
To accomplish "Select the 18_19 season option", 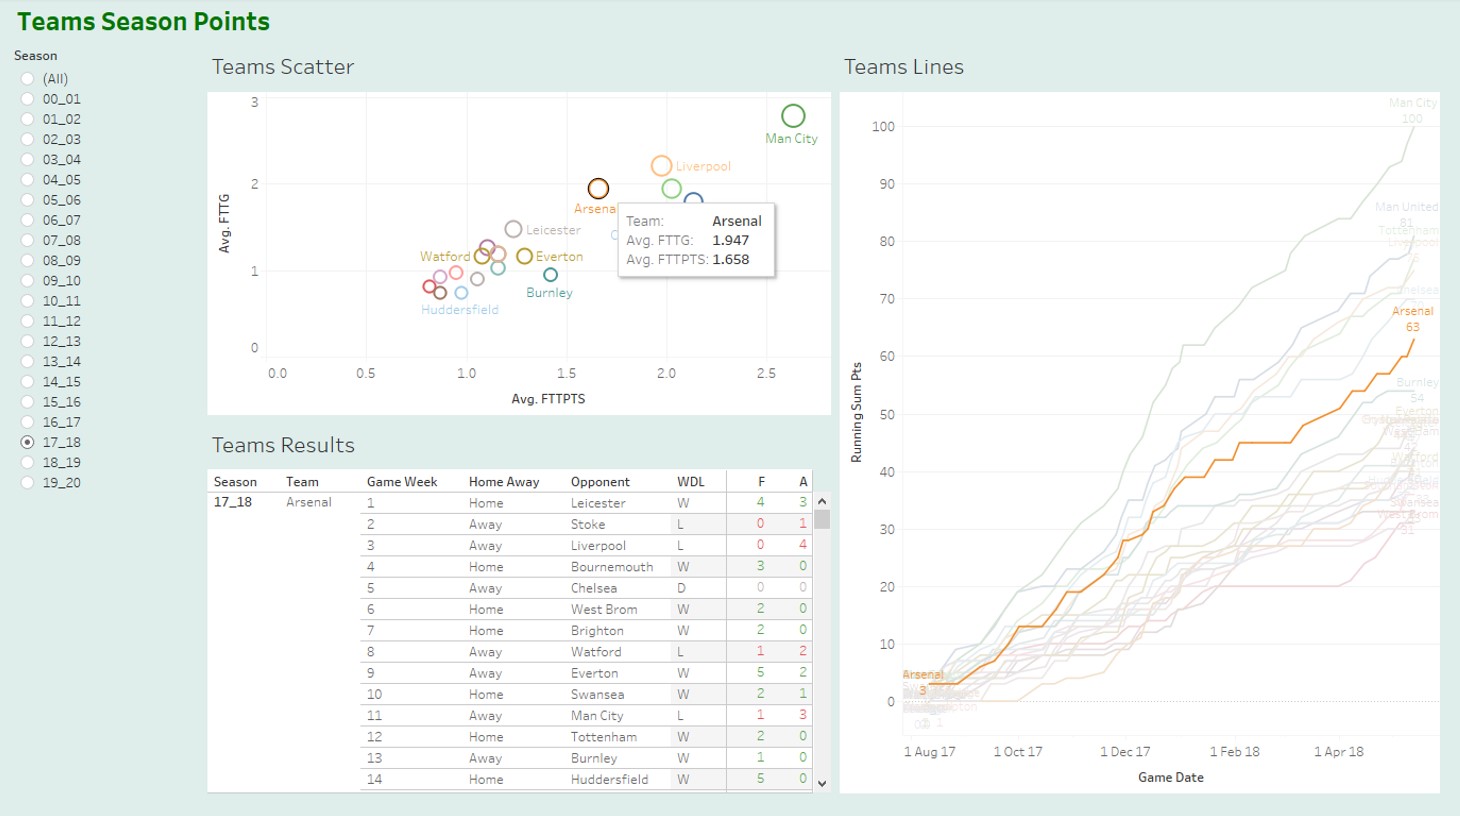I will 28,462.
